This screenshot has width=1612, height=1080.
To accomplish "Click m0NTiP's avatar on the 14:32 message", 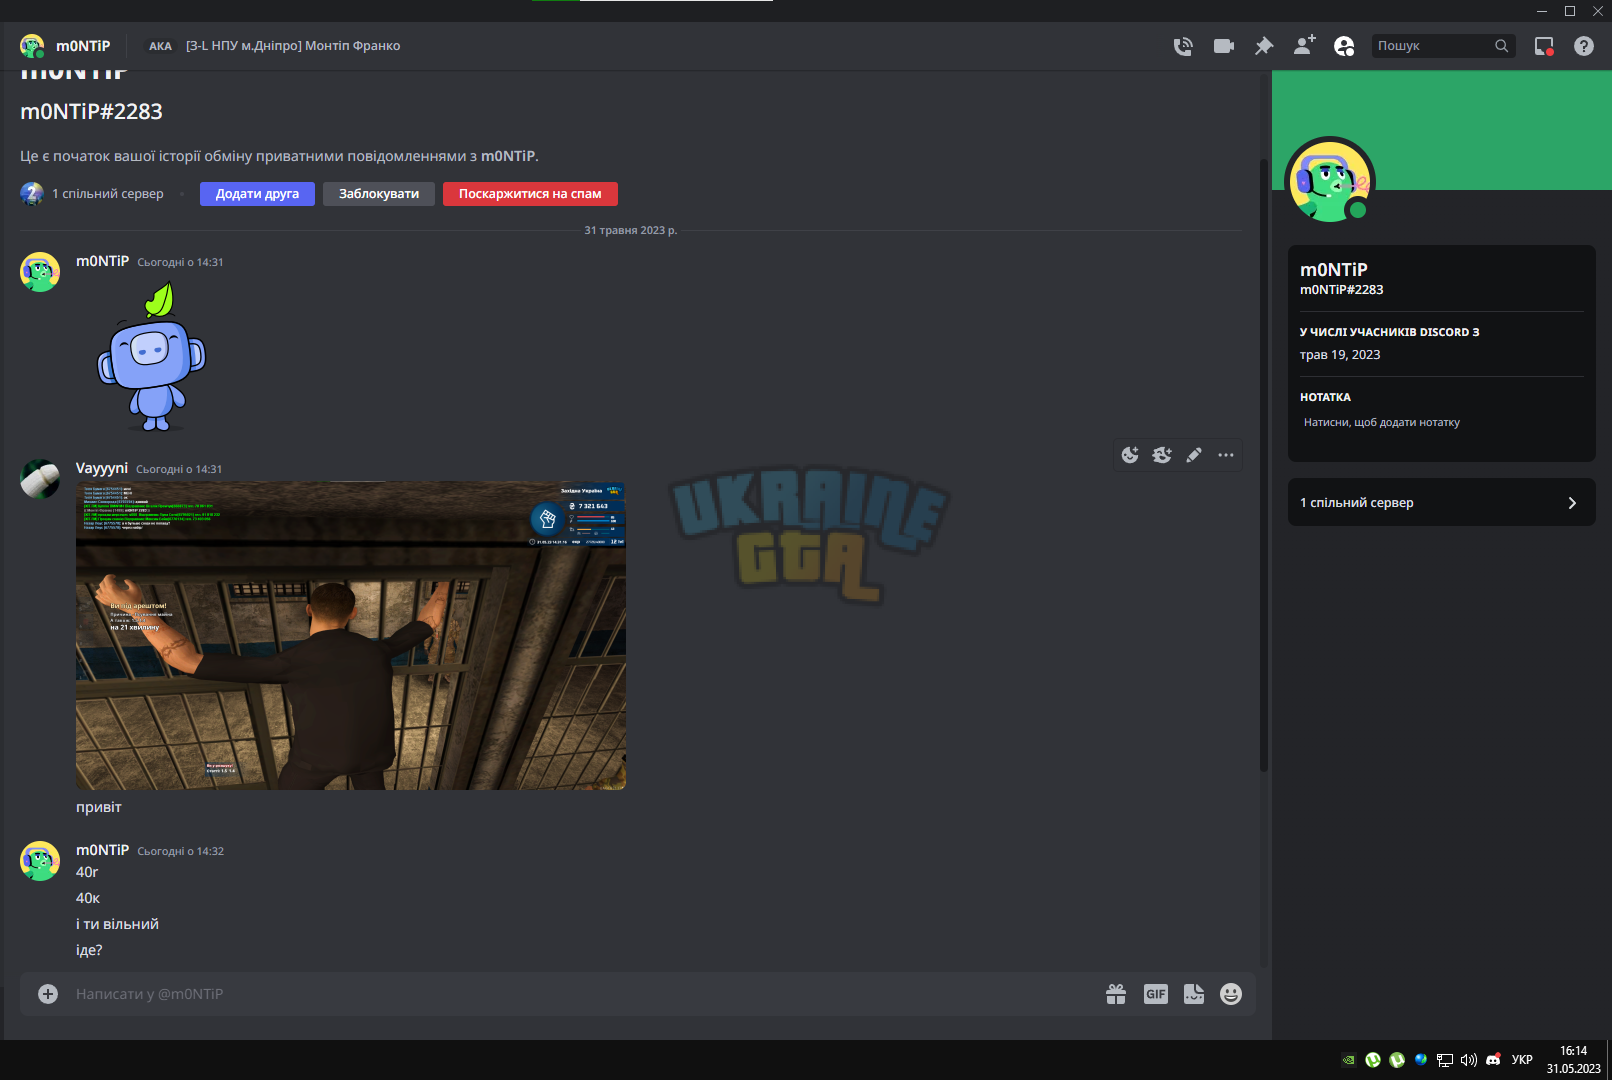I will [40, 861].
